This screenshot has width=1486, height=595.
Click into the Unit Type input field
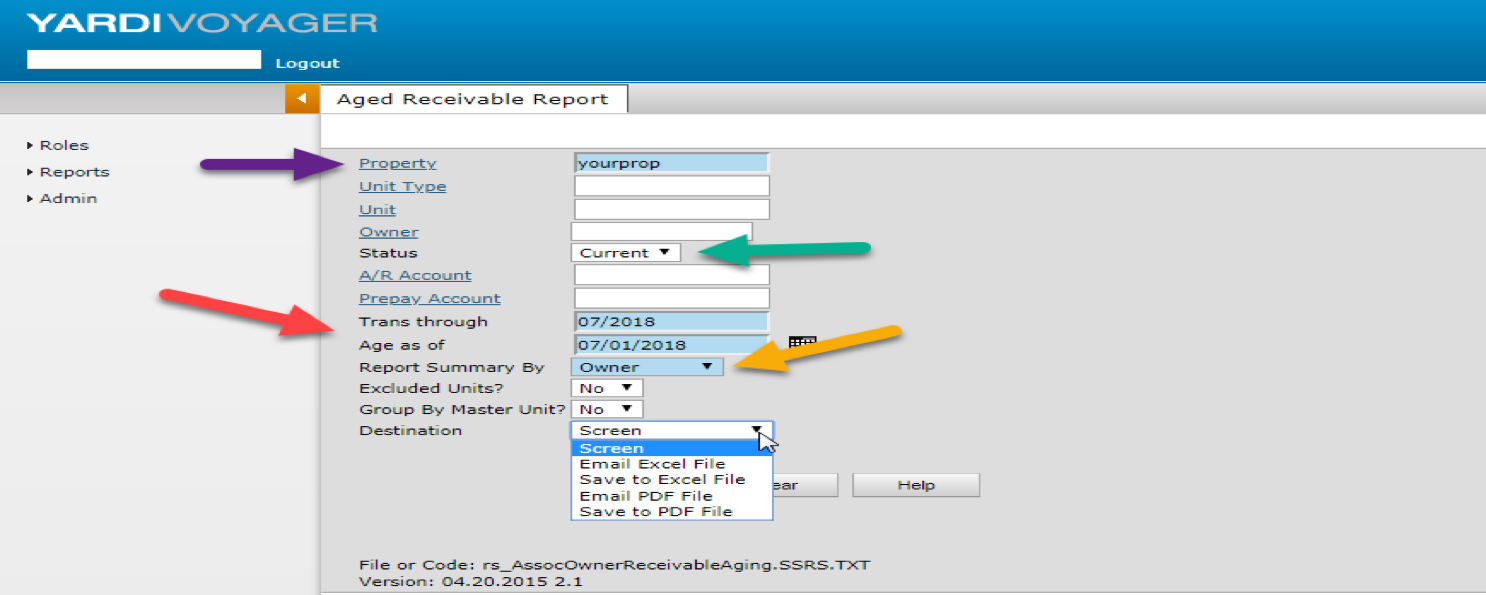tap(671, 186)
